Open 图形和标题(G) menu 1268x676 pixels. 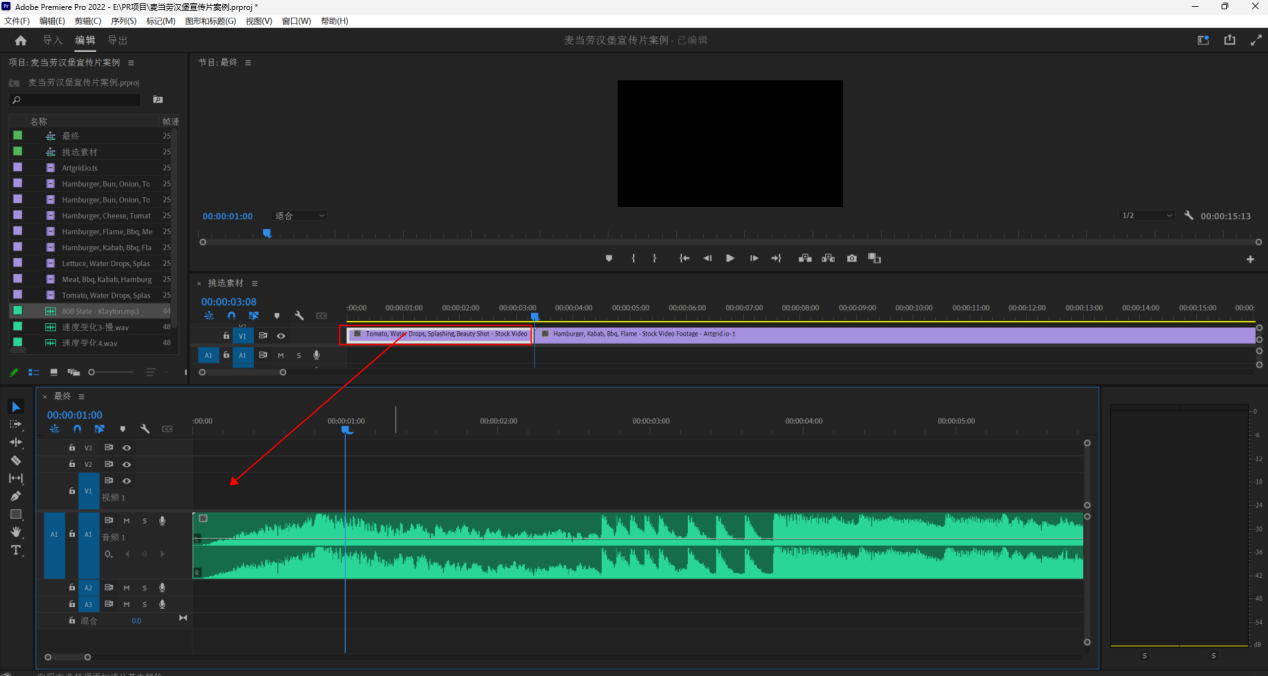(x=211, y=21)
